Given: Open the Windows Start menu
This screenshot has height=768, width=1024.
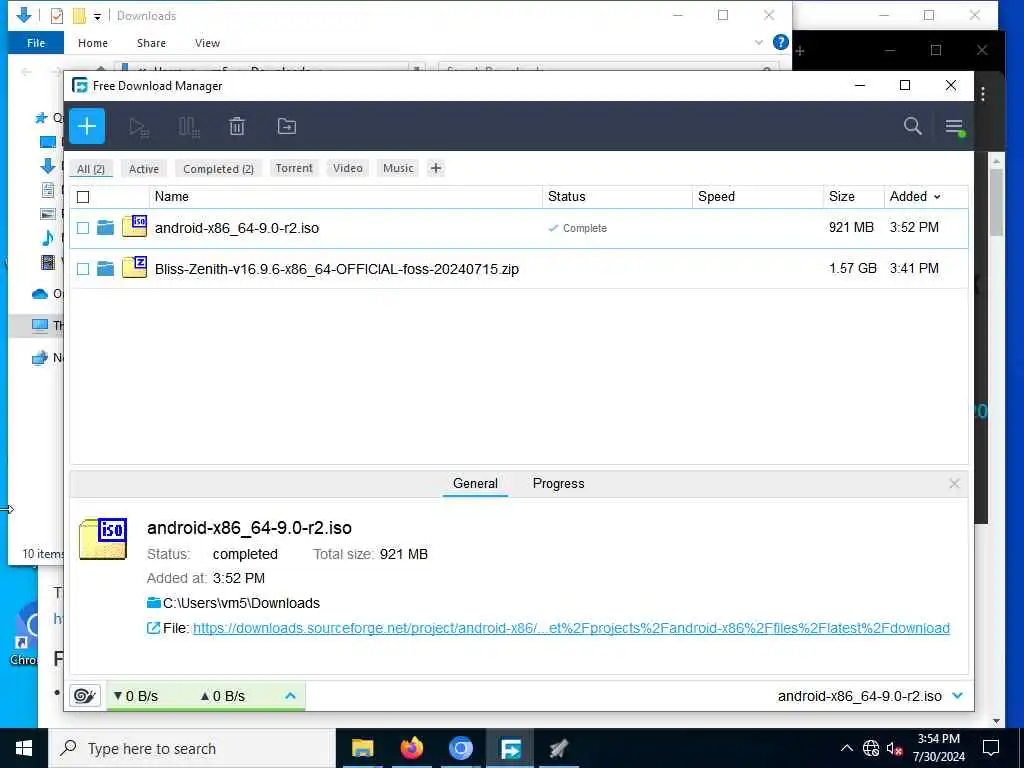Looking at the screenshot, I should coord(24,748).
